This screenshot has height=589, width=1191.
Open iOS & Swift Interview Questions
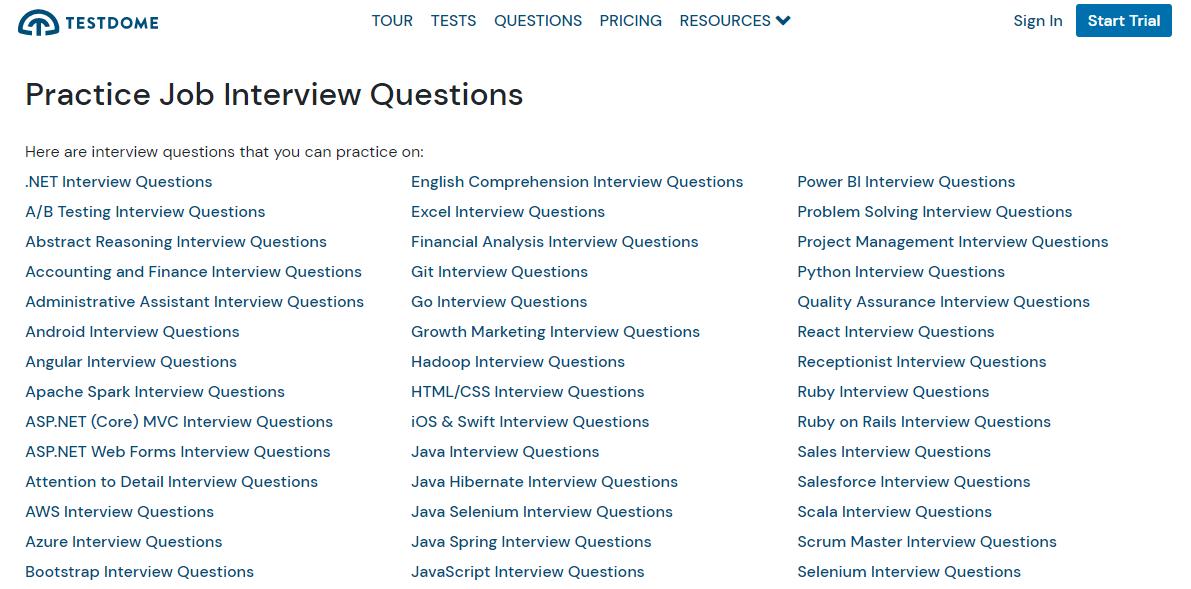coord(530,422)
